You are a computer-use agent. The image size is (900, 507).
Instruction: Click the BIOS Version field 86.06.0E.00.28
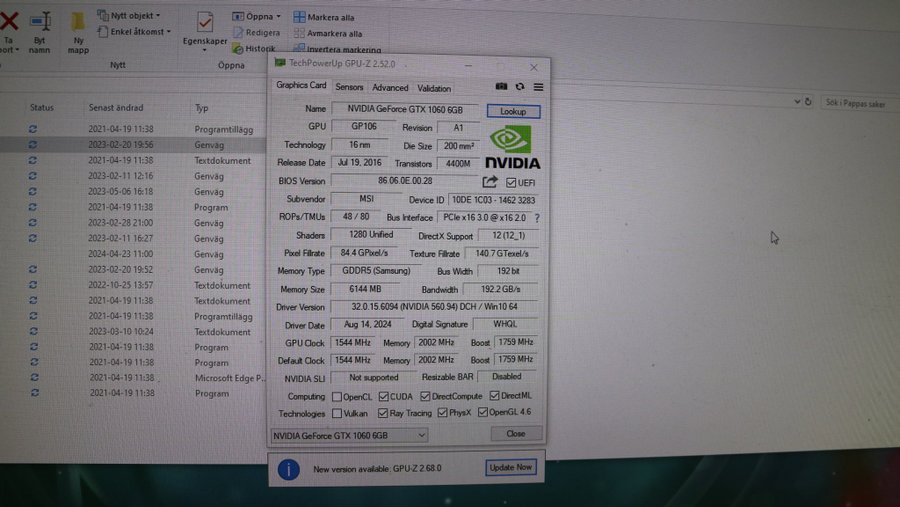pos(405,181)
